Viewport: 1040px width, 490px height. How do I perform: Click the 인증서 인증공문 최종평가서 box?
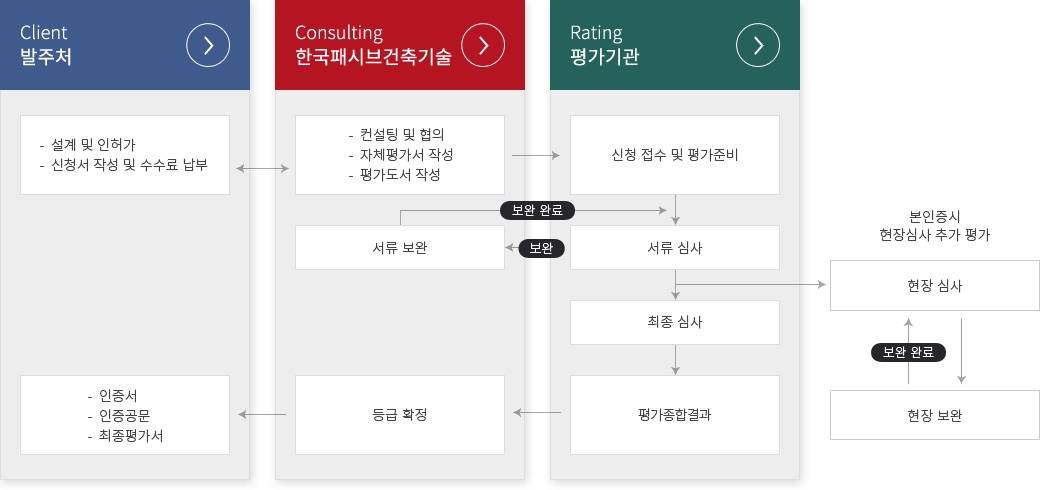tap(125, 415)
